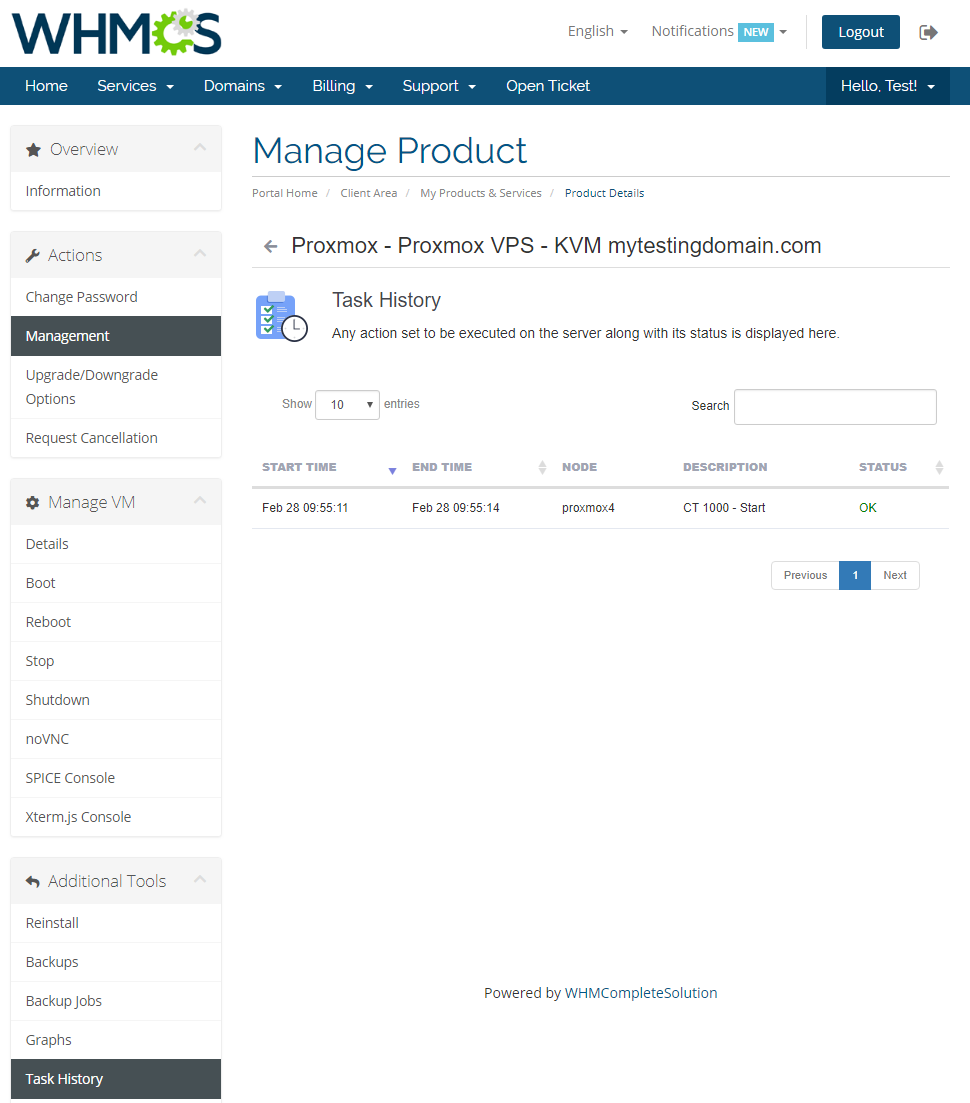Select Open Ticket in navigation bar

[x=548, y=86]
